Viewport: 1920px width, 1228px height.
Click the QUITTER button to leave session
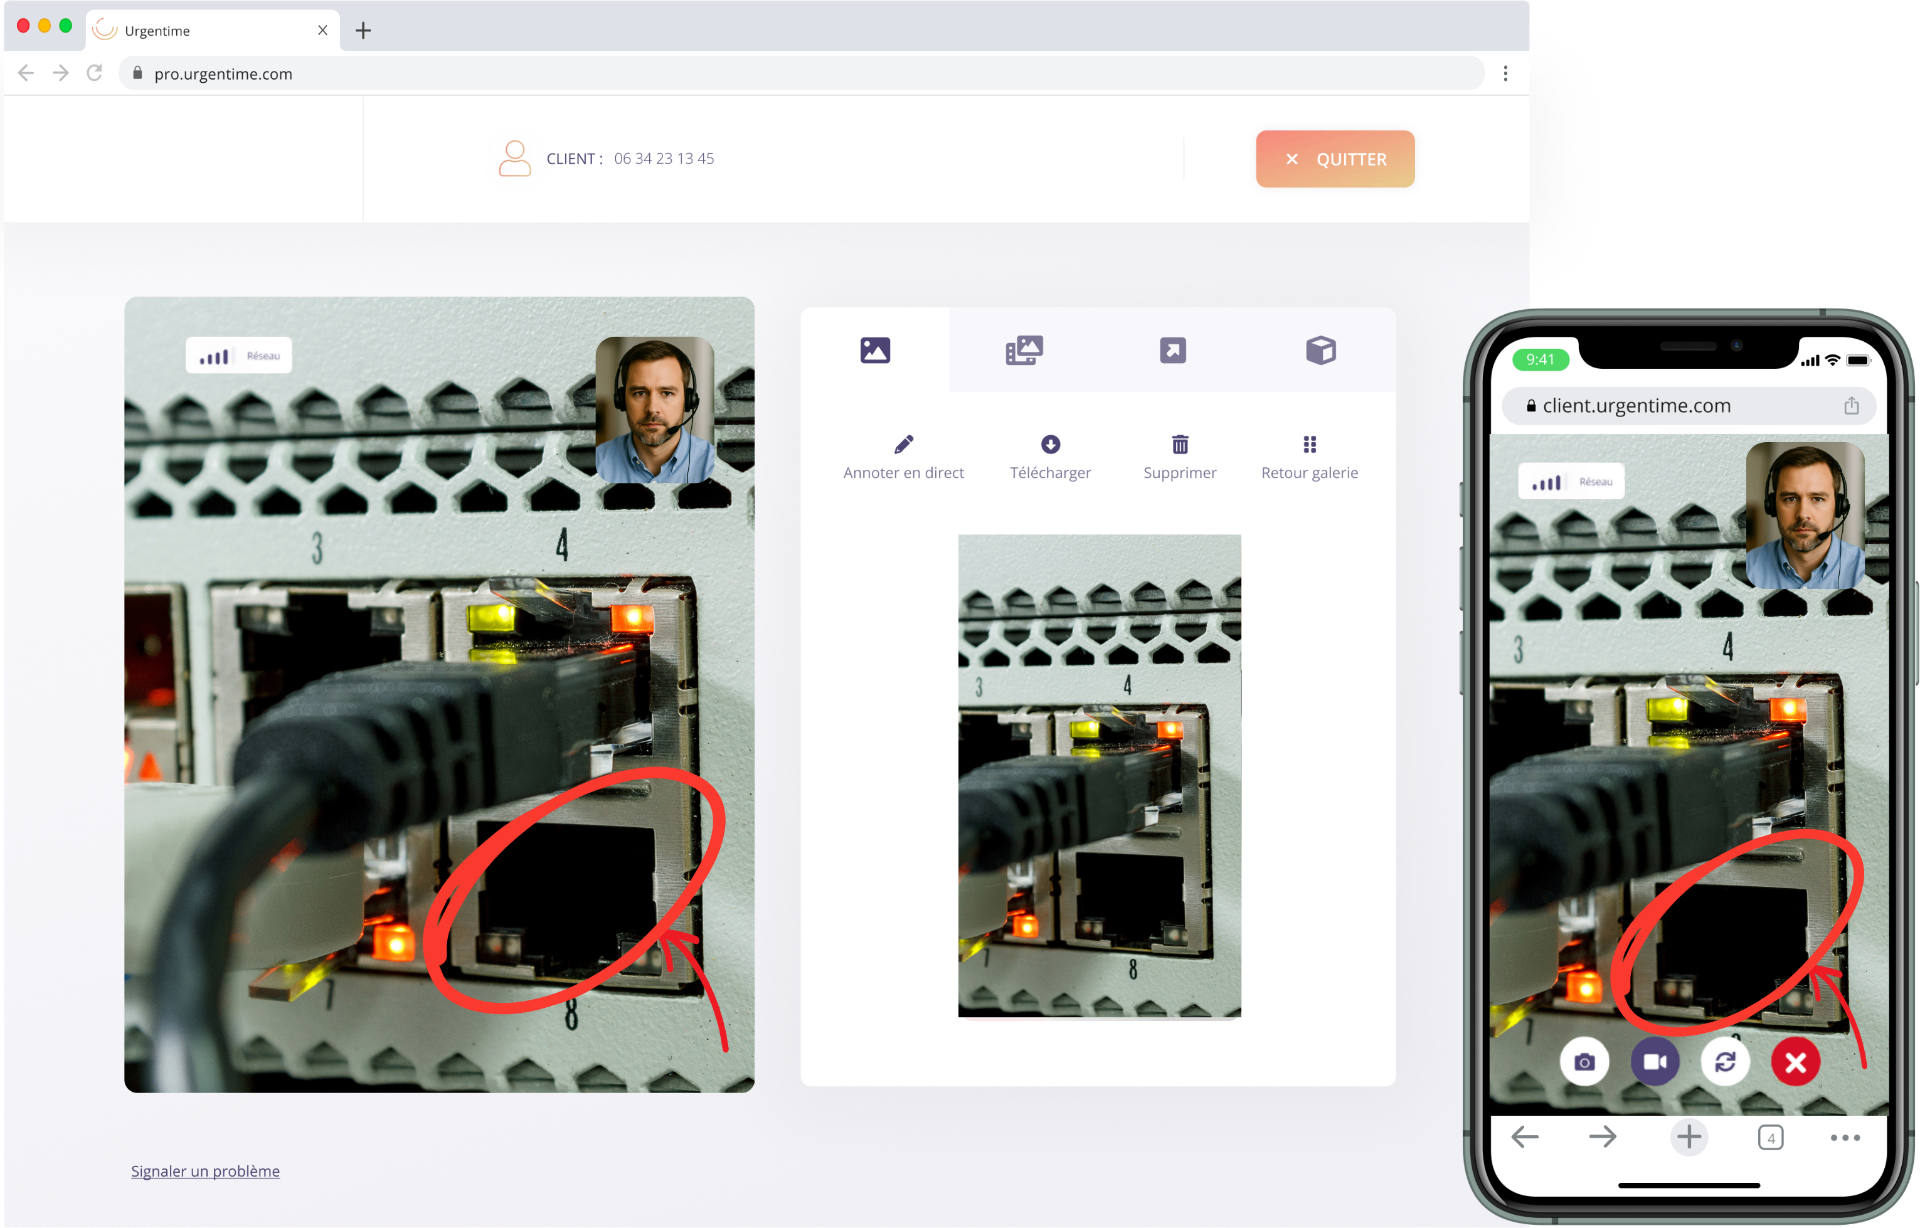pyautogui.click(x=1335, y=159)
